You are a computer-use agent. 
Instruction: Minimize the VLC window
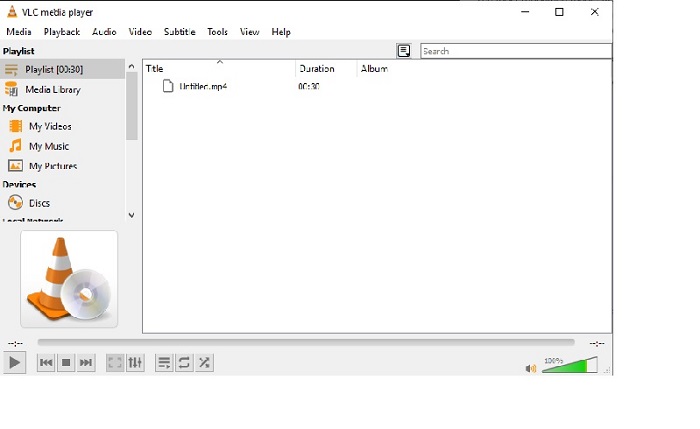(x=525, y=12)
